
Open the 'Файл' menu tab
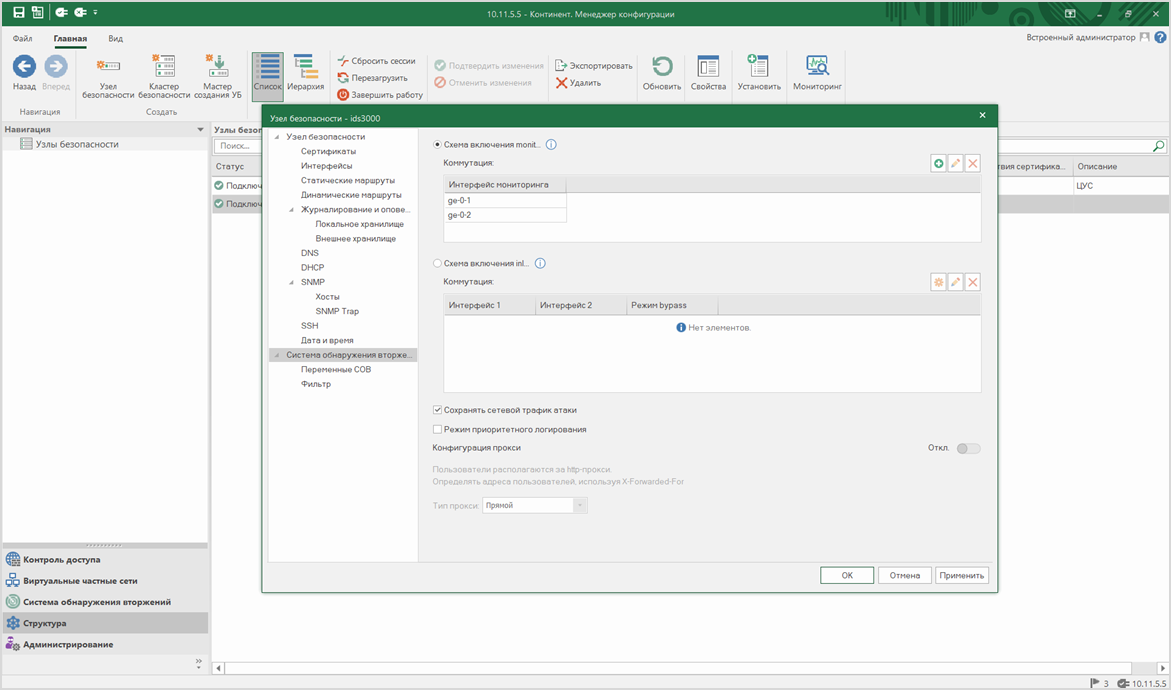[22, 39]
